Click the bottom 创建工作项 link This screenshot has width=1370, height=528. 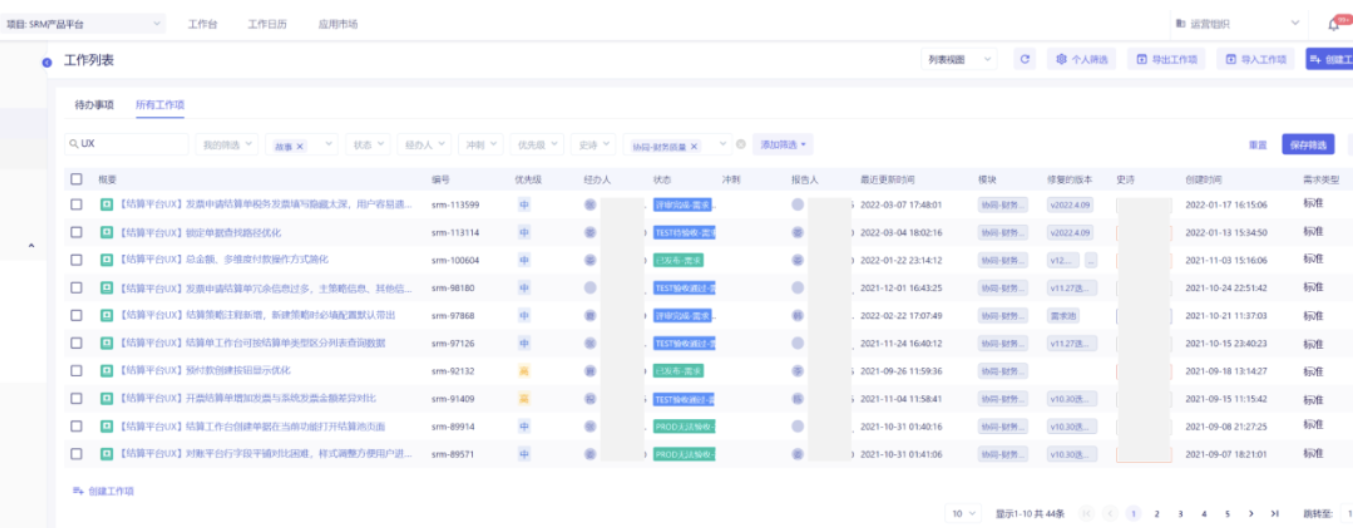coord(103,491)
